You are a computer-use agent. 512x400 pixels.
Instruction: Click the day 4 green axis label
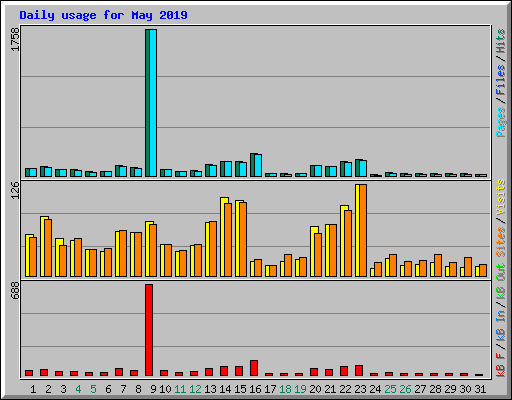coord(78,389)
